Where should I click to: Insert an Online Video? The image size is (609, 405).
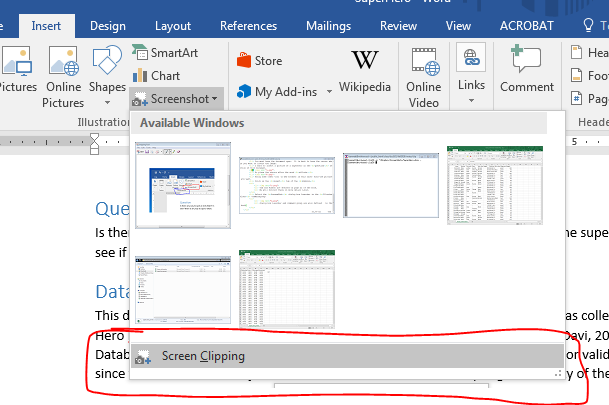424,75
